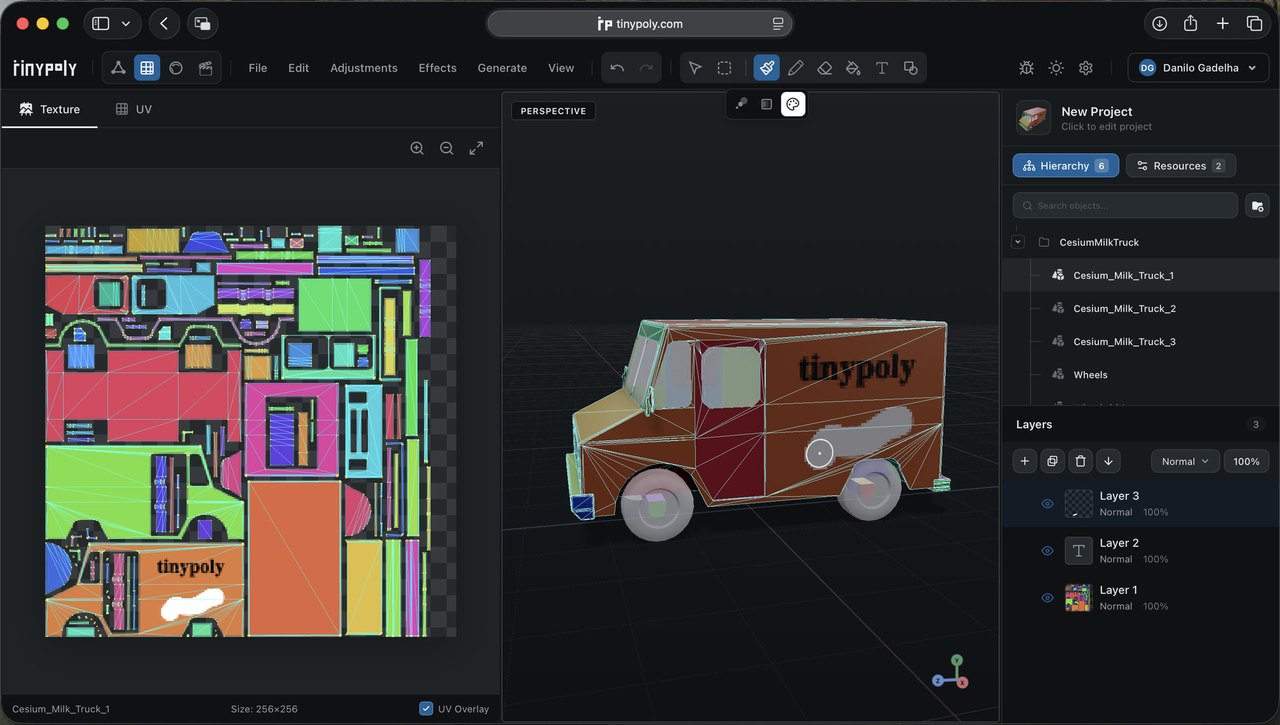Screen dimensions: 1280x725
Task: Delete the selected layer
Action: pyautogui.click(x=1079, y=461)
